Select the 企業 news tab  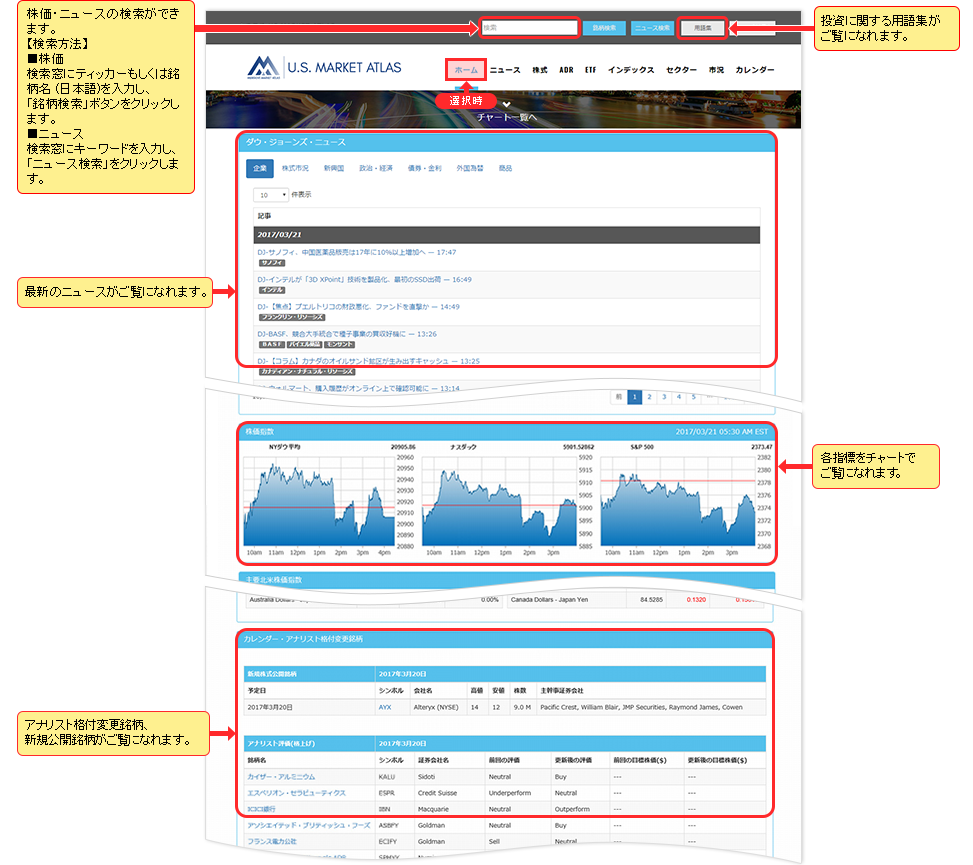click(x=260, y=168)
